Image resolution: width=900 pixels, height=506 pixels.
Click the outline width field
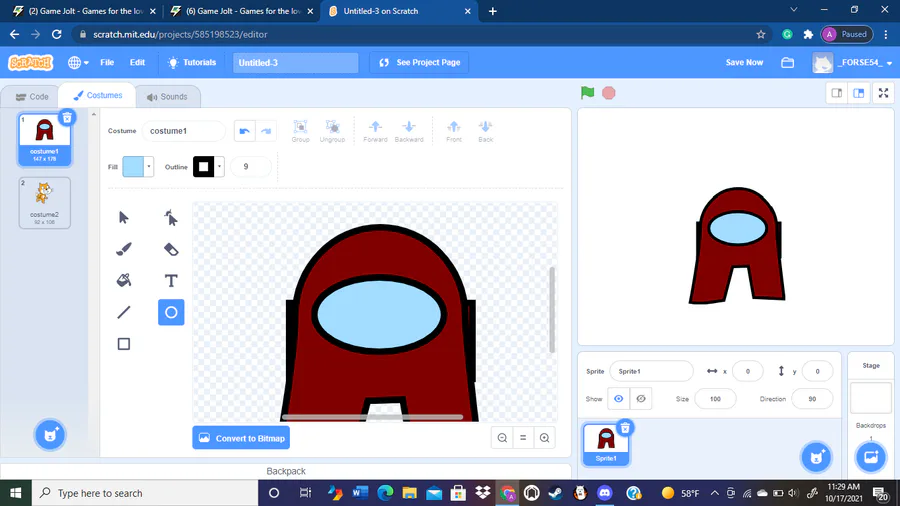(250, 167)
